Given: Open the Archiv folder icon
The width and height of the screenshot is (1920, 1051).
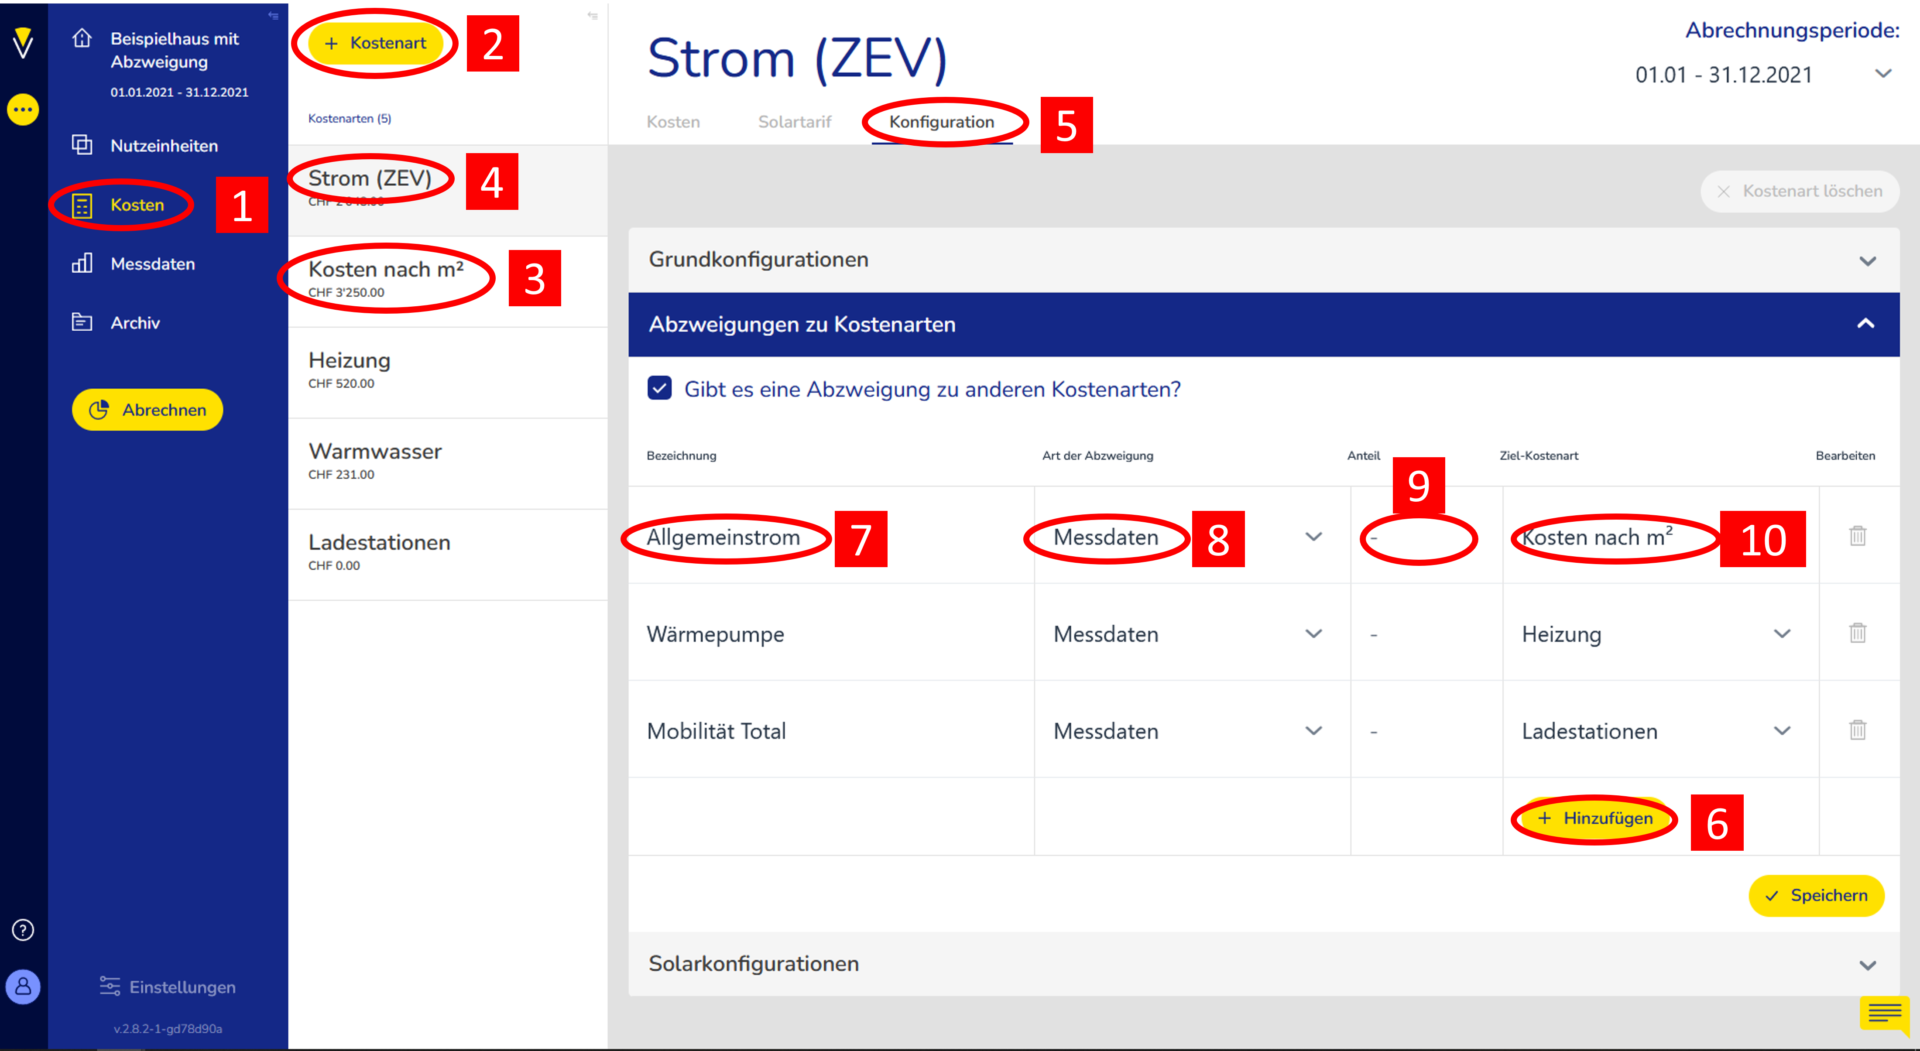Looking at the screenshot, I should coord(81,322).
